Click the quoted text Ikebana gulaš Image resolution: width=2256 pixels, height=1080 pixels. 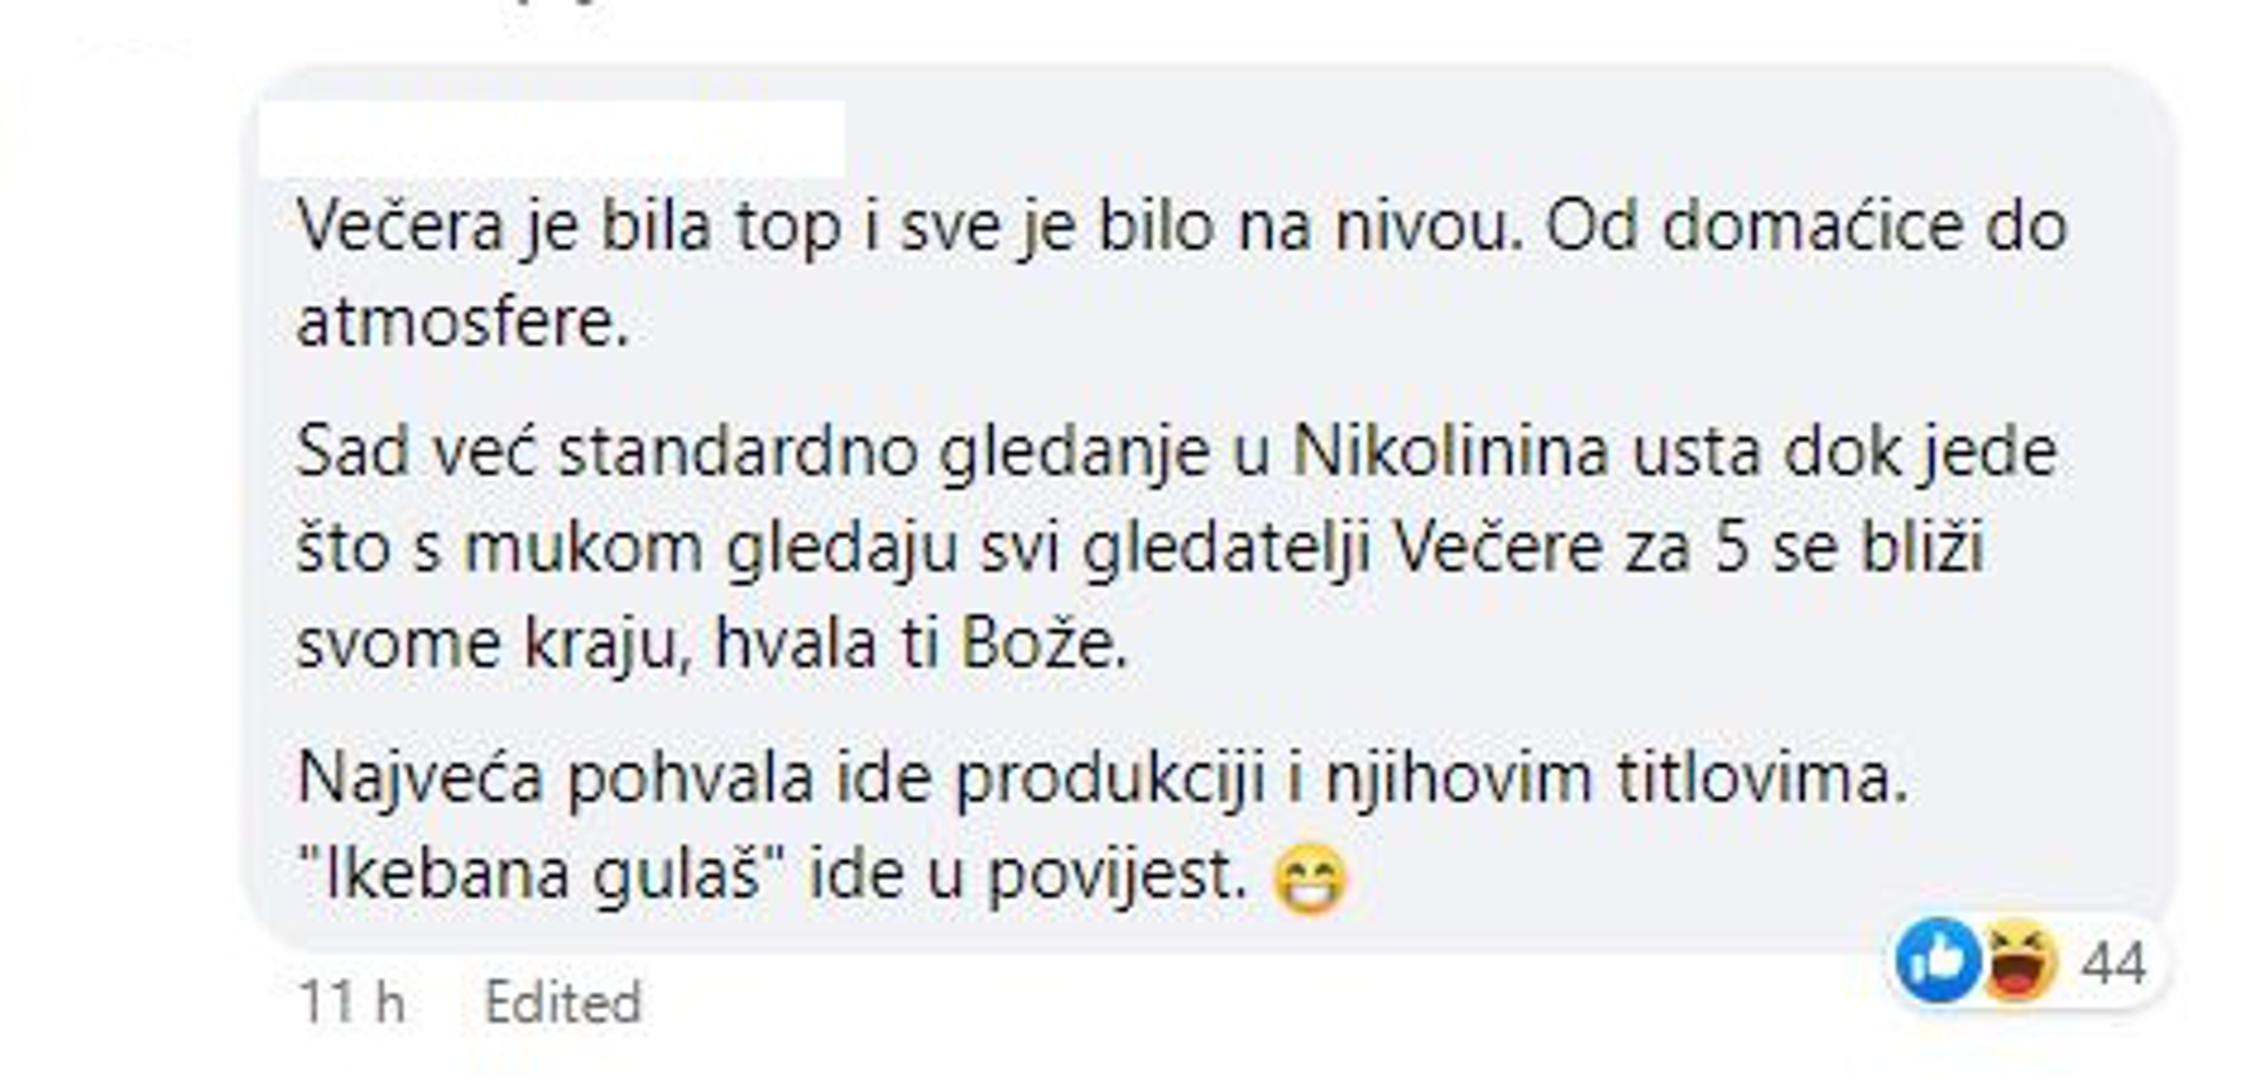548,875
